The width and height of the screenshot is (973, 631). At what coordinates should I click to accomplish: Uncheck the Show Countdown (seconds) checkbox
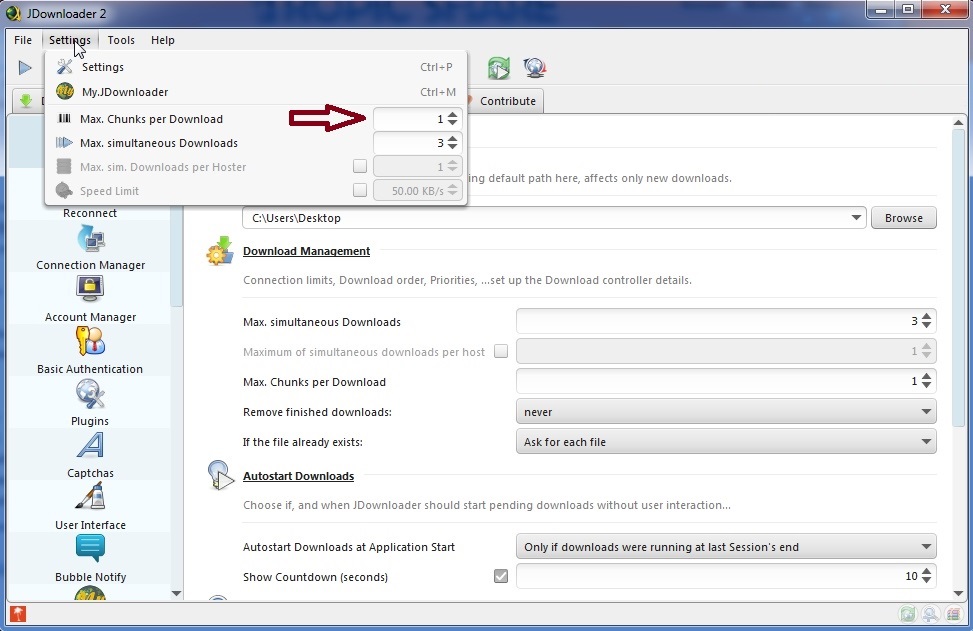(501, 576)
